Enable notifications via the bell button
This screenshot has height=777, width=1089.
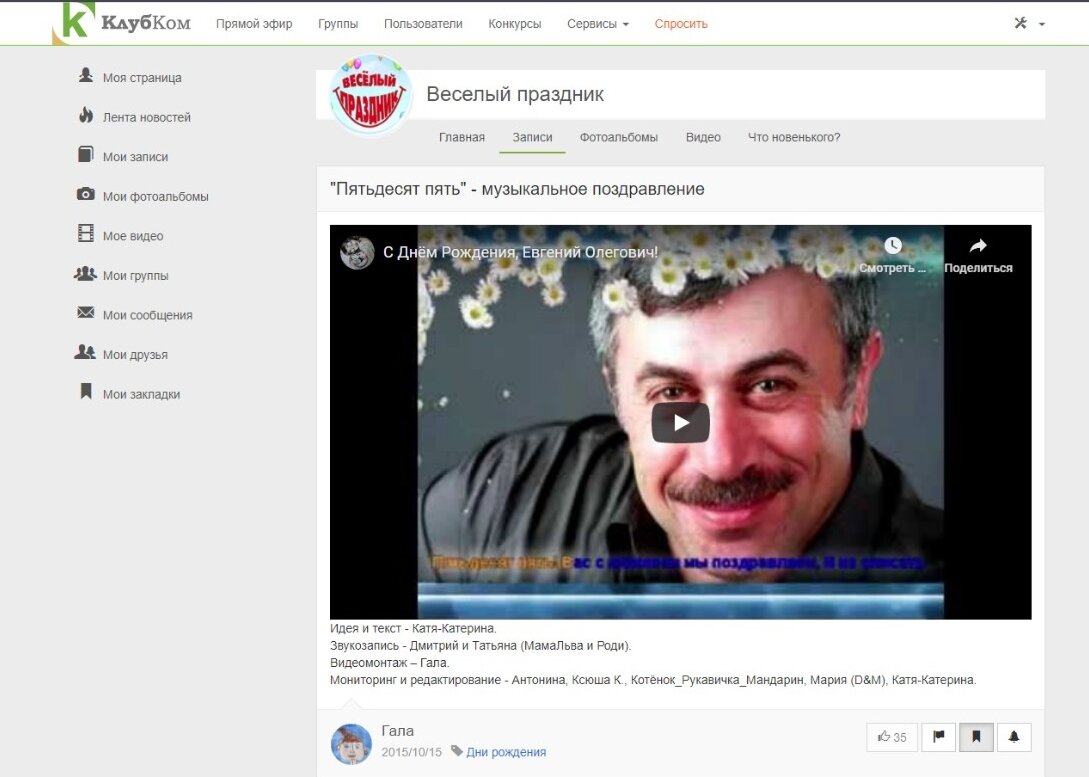pos(1013,736)
